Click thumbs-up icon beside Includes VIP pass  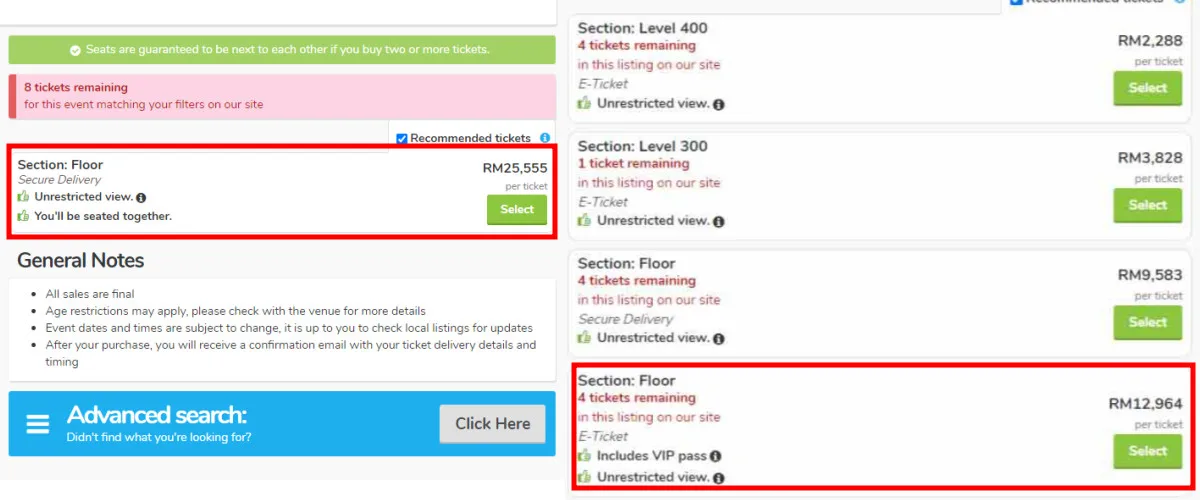[585, 456]
